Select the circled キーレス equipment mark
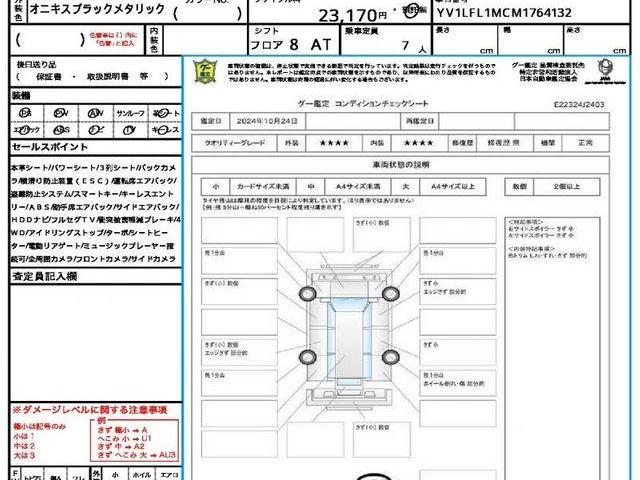Screen dimensions: 640x480 [165, 130]
